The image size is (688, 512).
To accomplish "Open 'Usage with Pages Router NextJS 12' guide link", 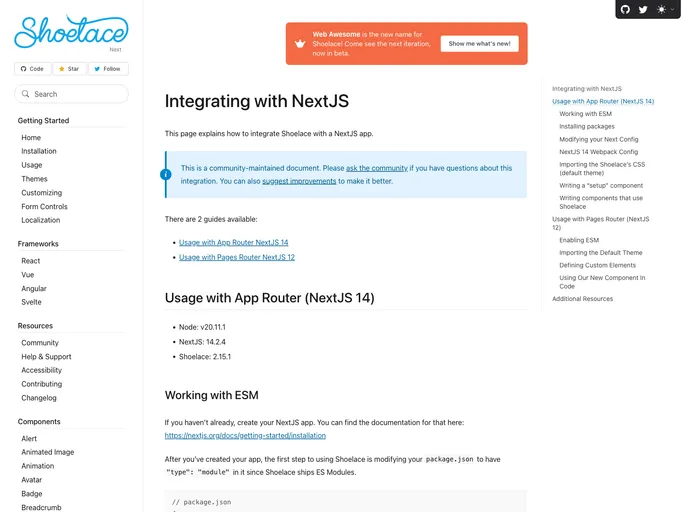I will click(237, 257).
